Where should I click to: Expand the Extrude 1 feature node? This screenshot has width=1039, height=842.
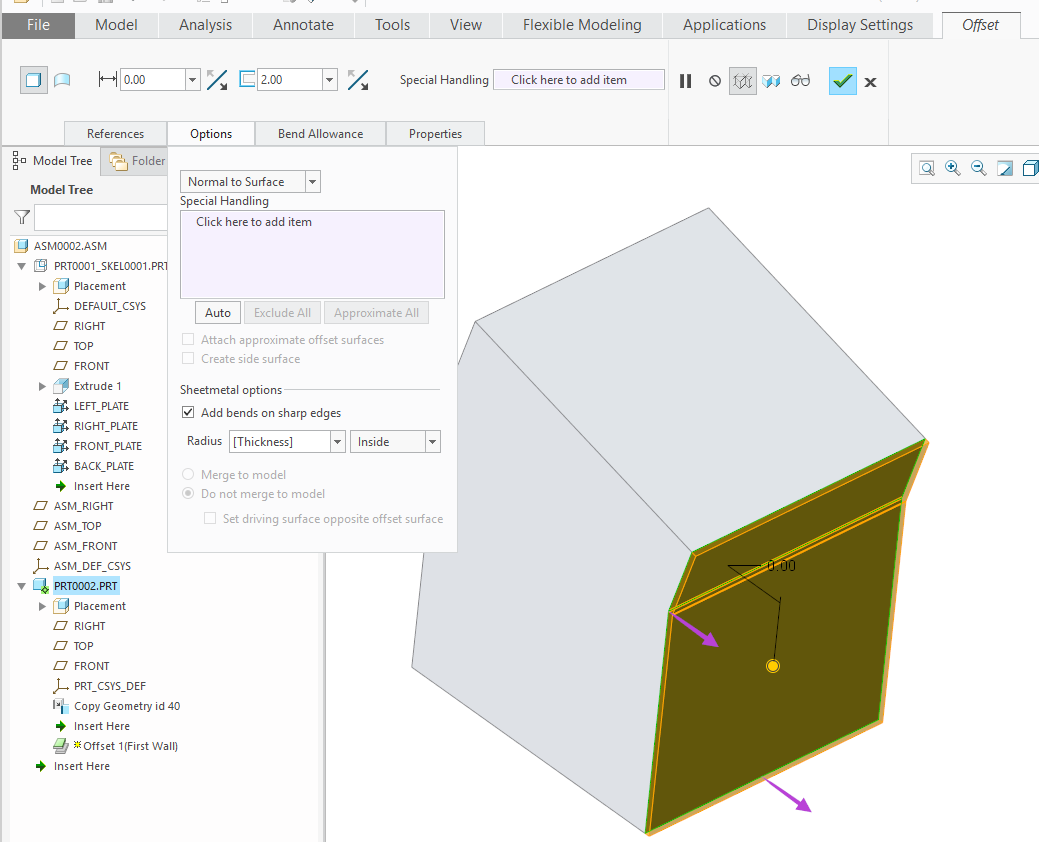pos(41,385)
